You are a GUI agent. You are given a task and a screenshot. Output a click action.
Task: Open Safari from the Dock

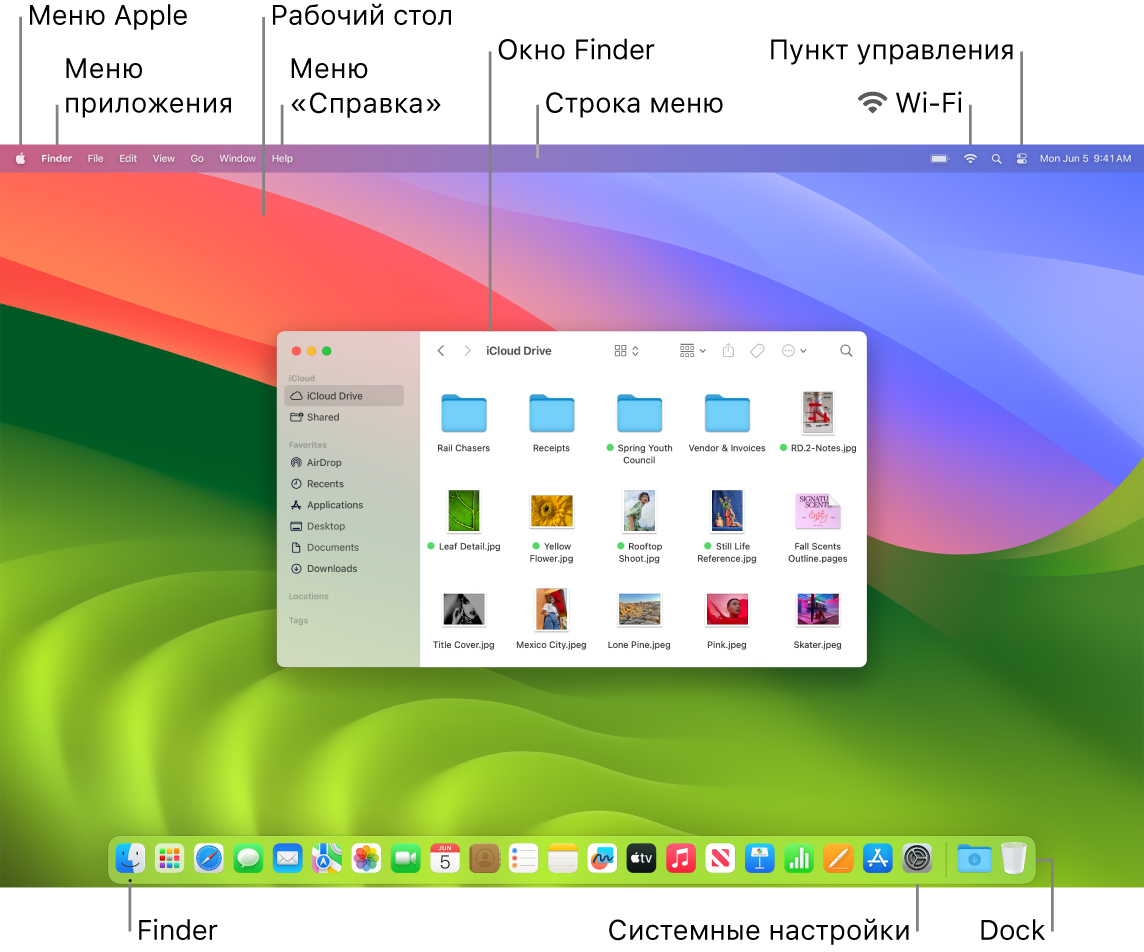[x=208, y=858]
